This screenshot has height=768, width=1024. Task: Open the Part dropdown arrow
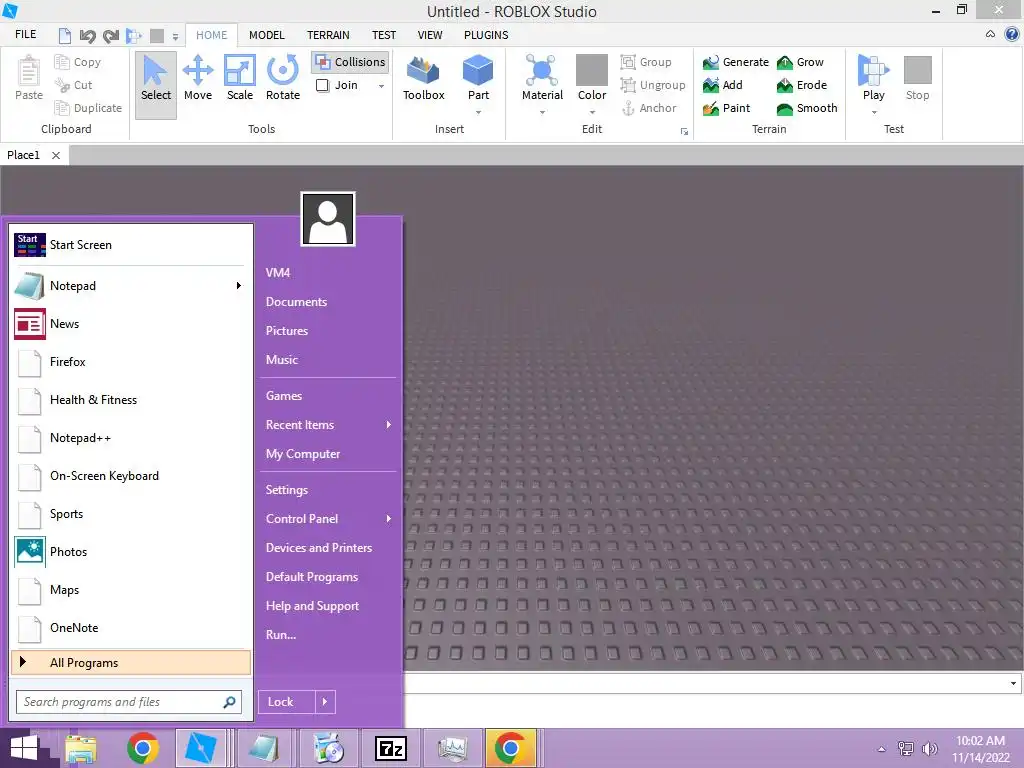[x=478, y=112]
